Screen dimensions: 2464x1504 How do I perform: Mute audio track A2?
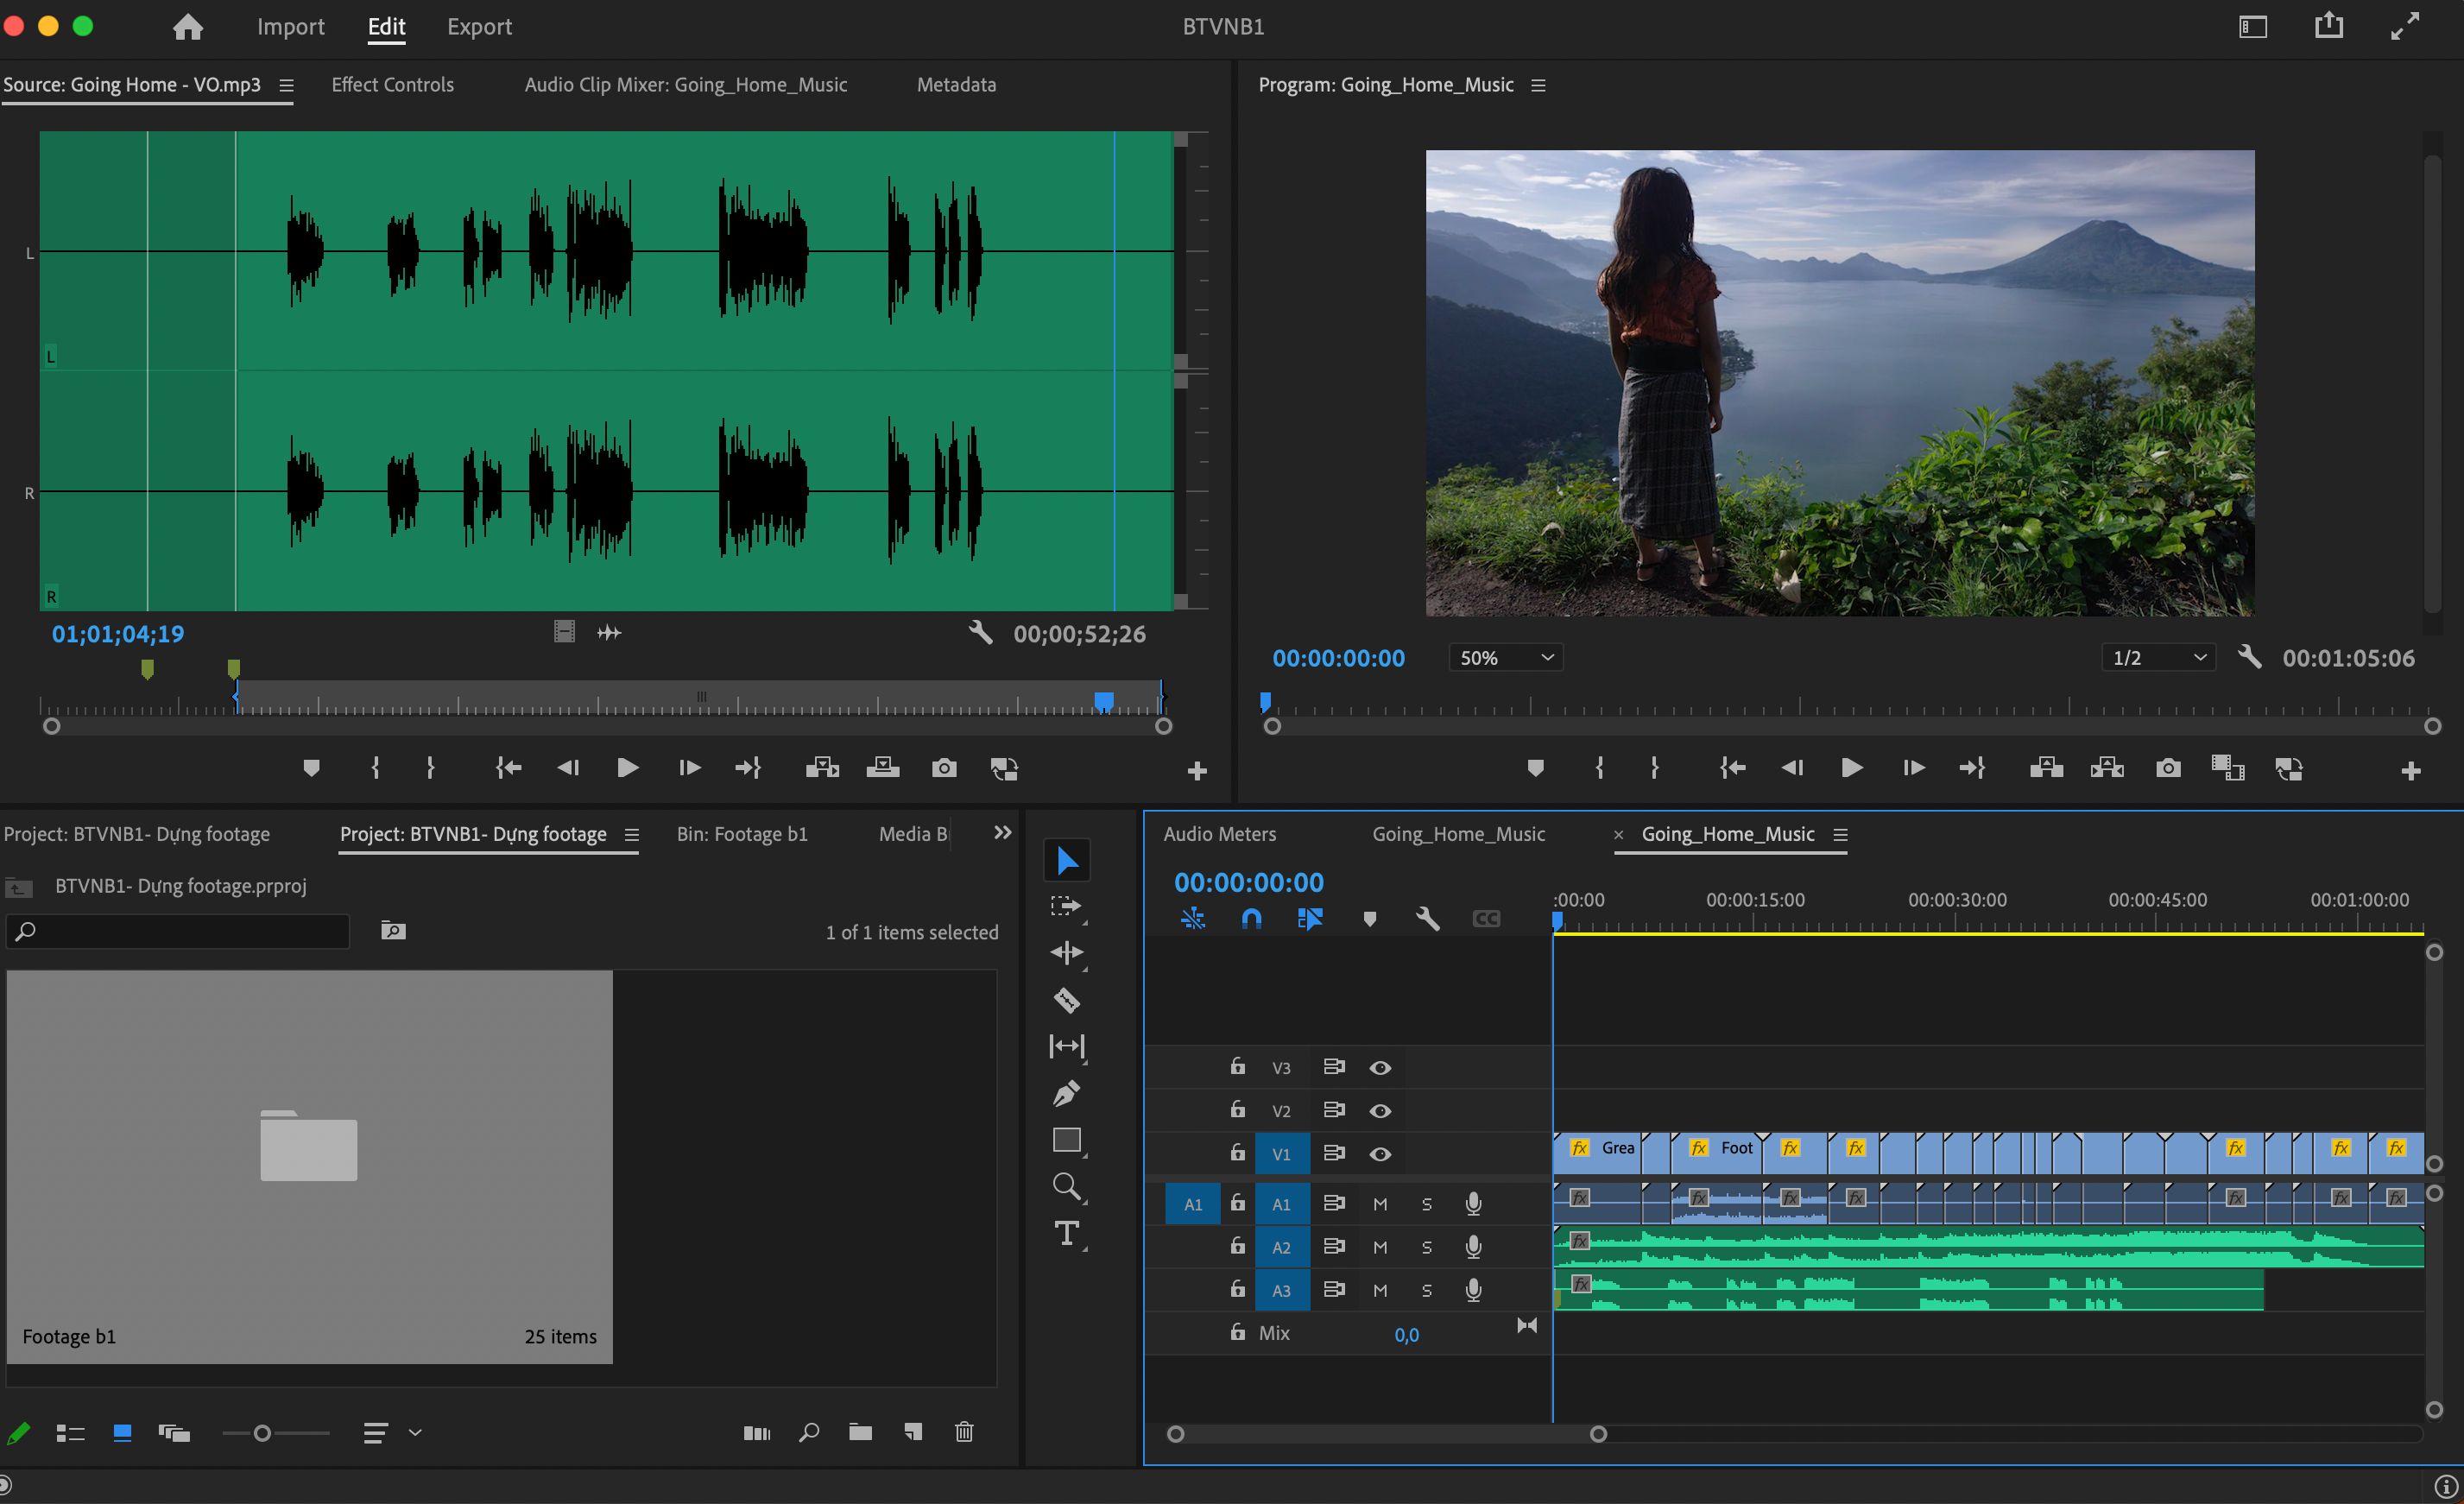point(1380,1247)
